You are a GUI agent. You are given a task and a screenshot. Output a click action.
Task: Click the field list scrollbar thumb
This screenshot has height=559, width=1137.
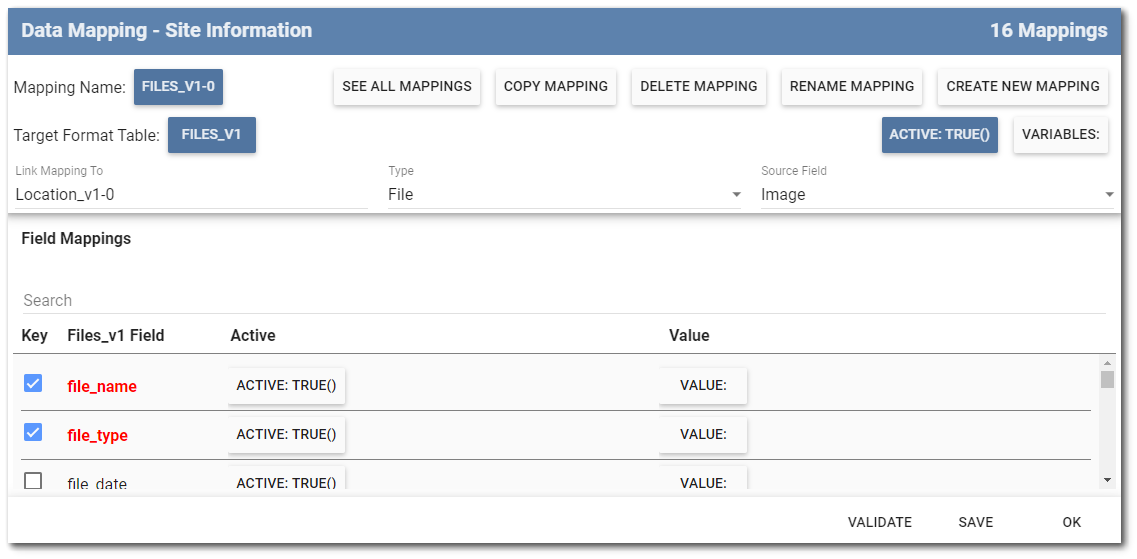1107,380
